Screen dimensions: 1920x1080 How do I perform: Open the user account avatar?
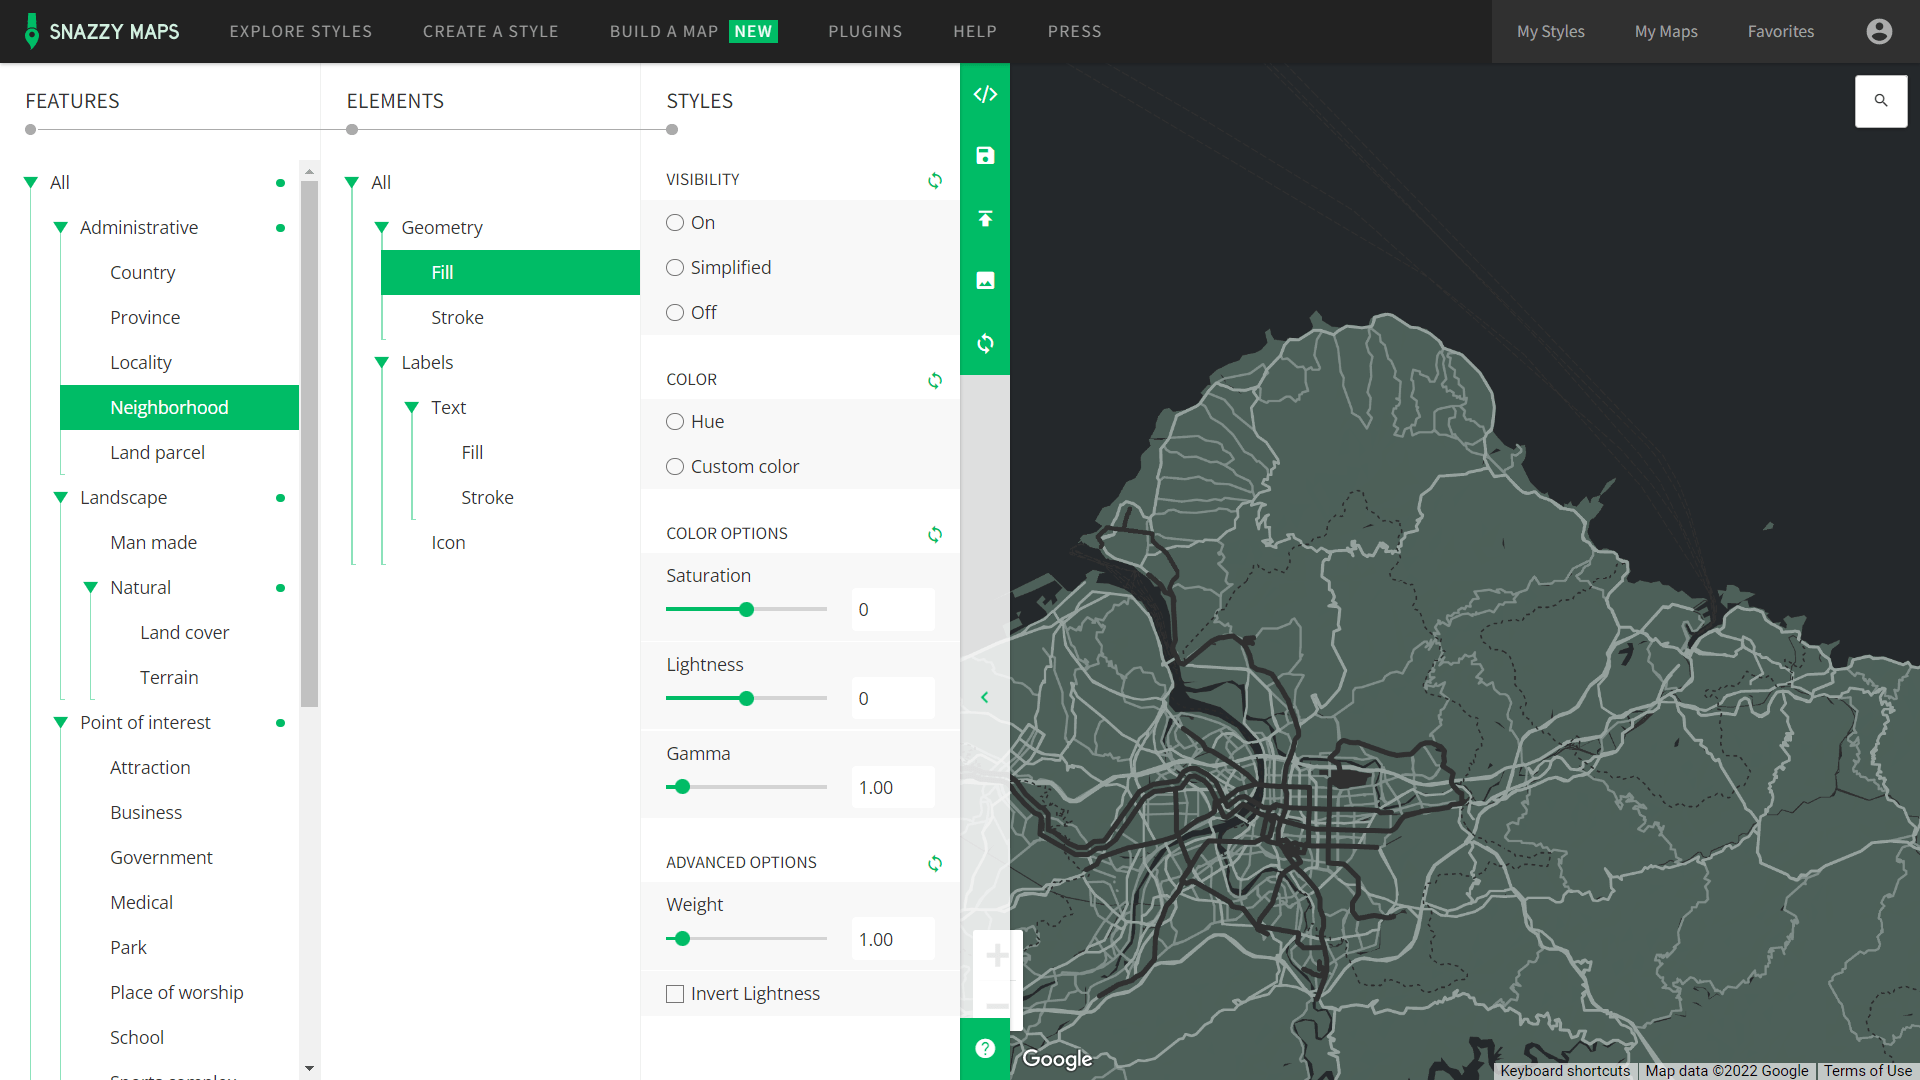(1879, 31)
